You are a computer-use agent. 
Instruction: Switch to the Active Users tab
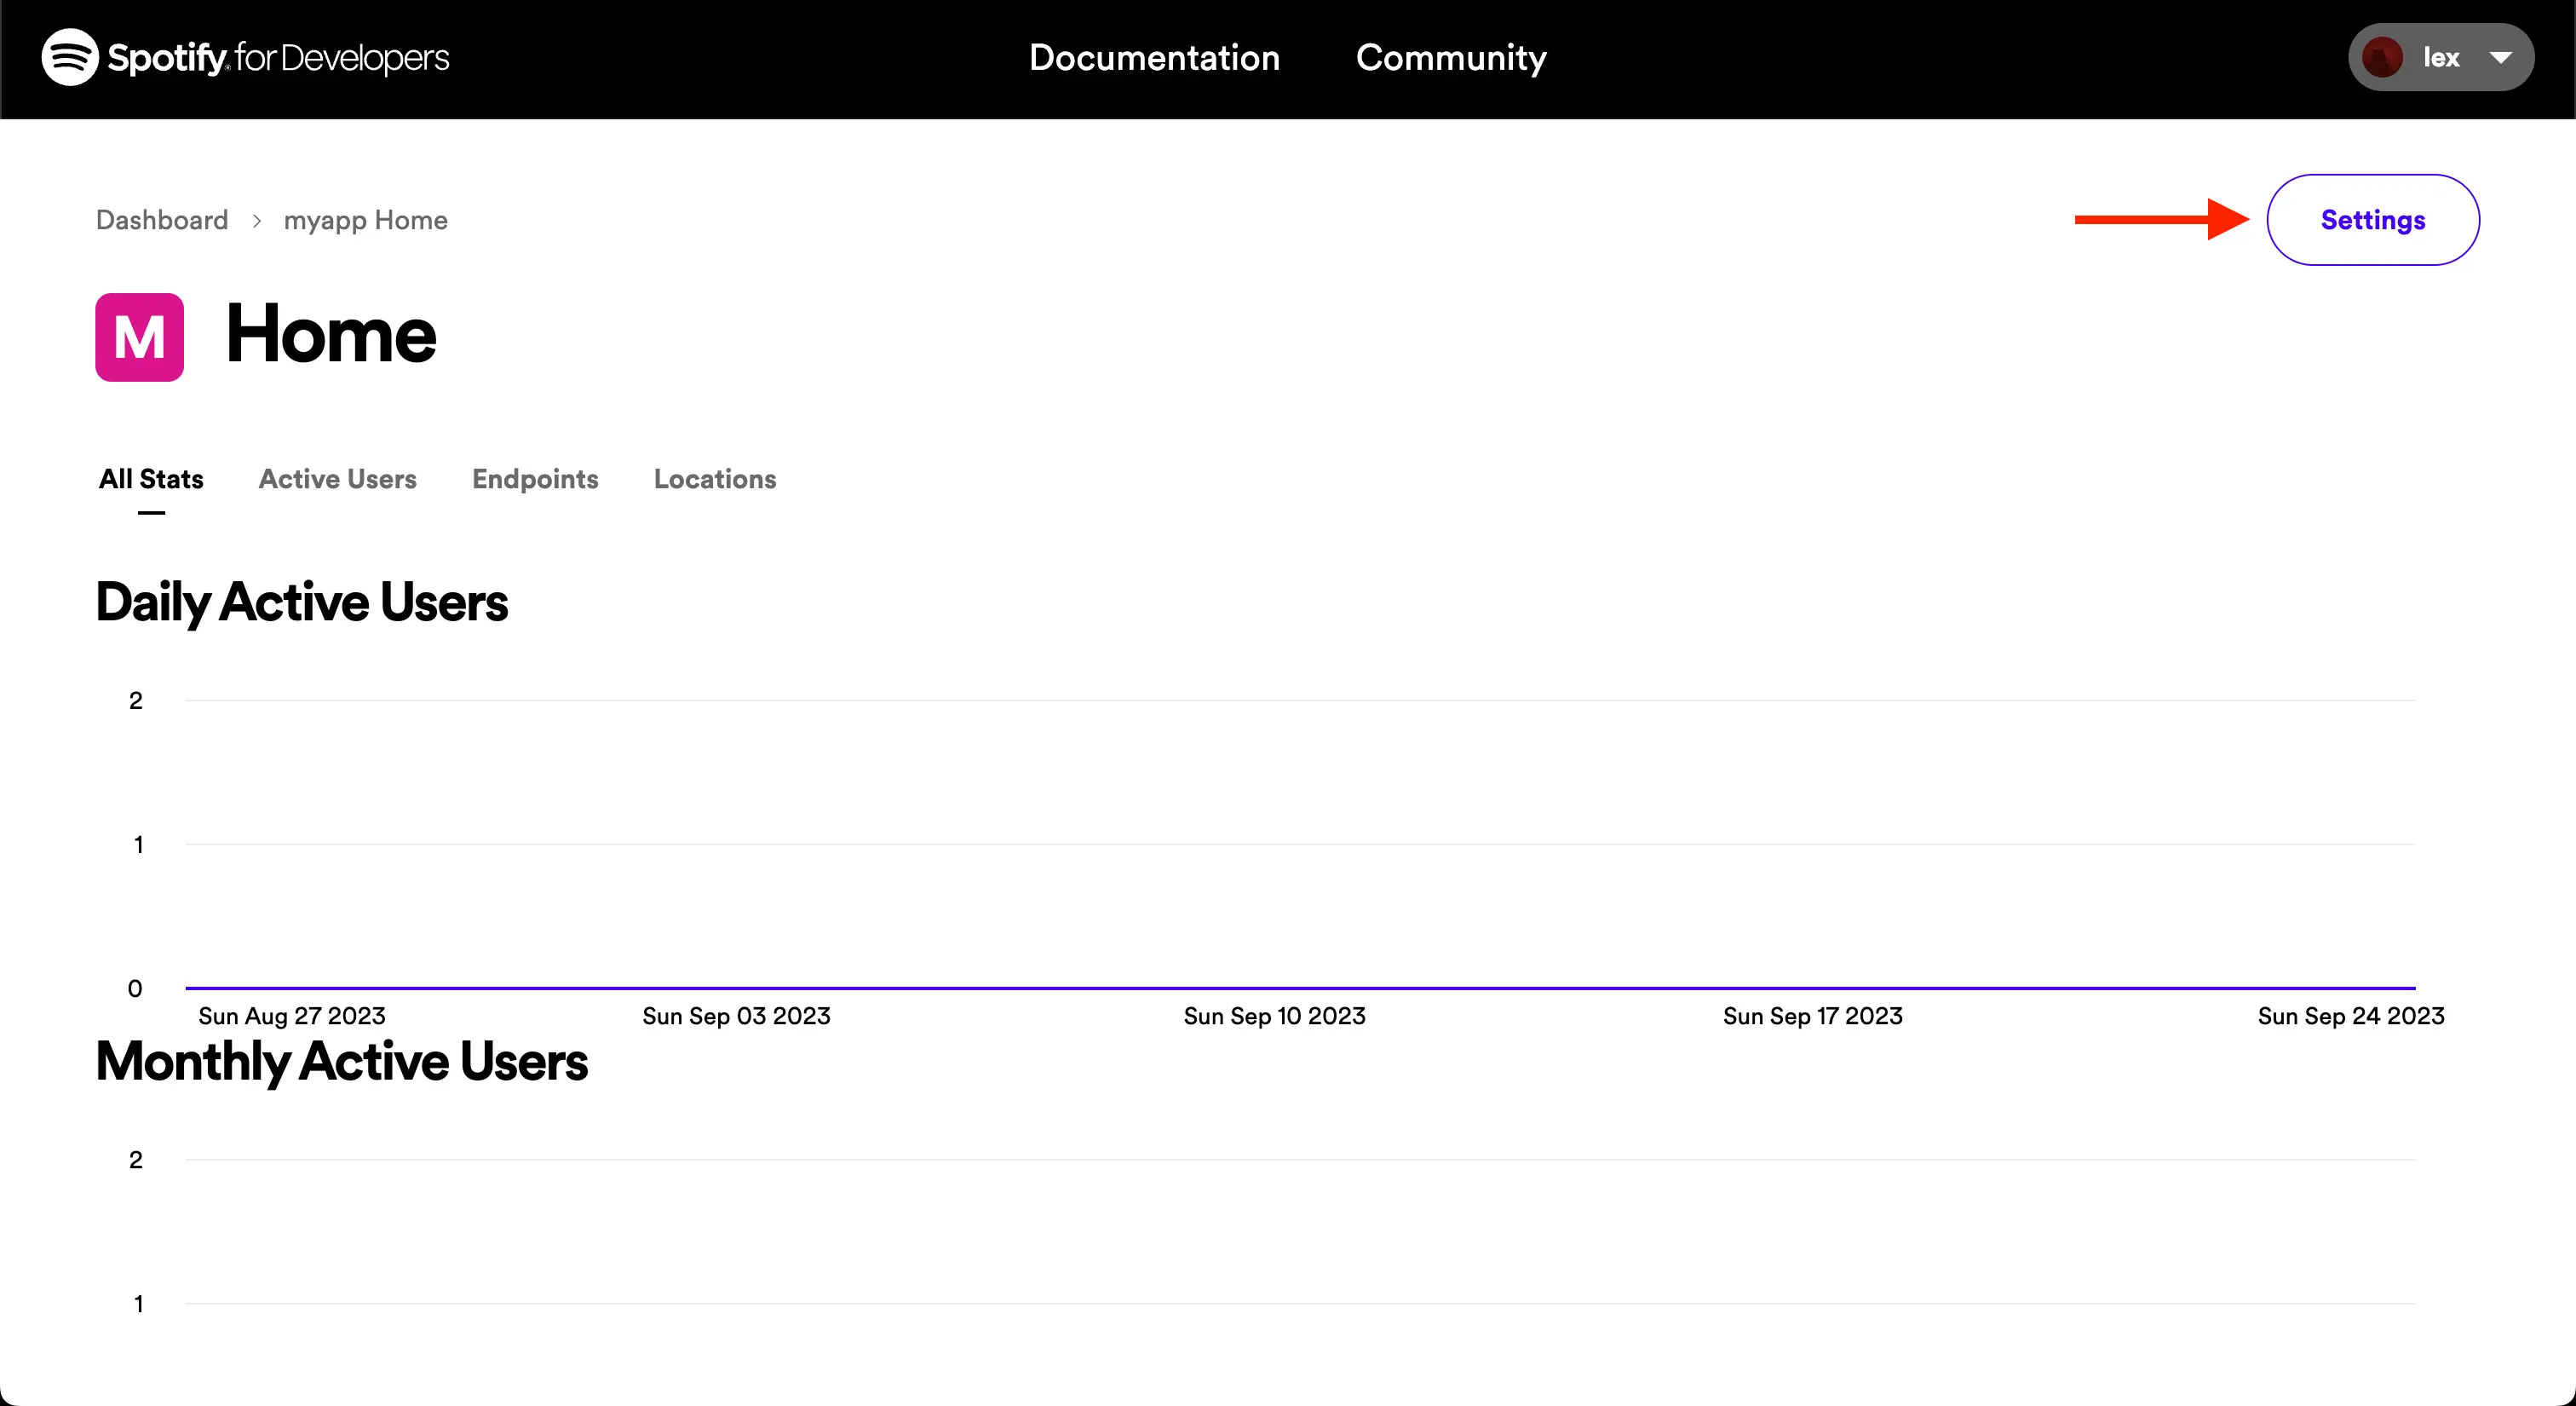point(337,479)
